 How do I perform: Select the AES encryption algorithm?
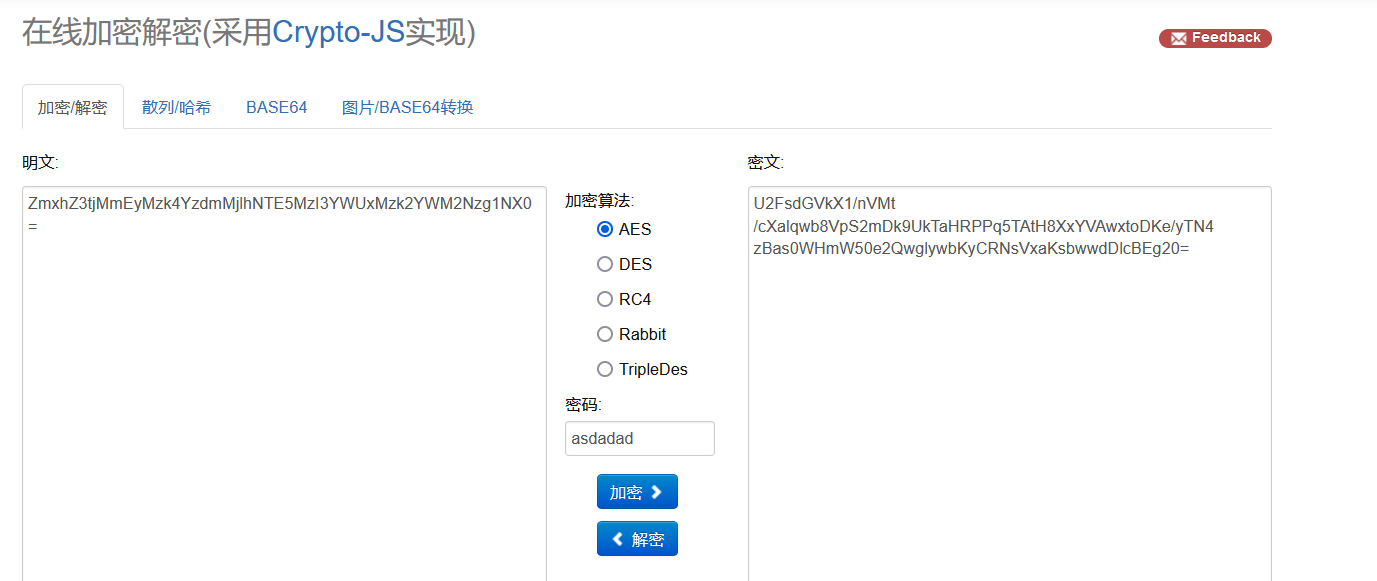(605, 229)
